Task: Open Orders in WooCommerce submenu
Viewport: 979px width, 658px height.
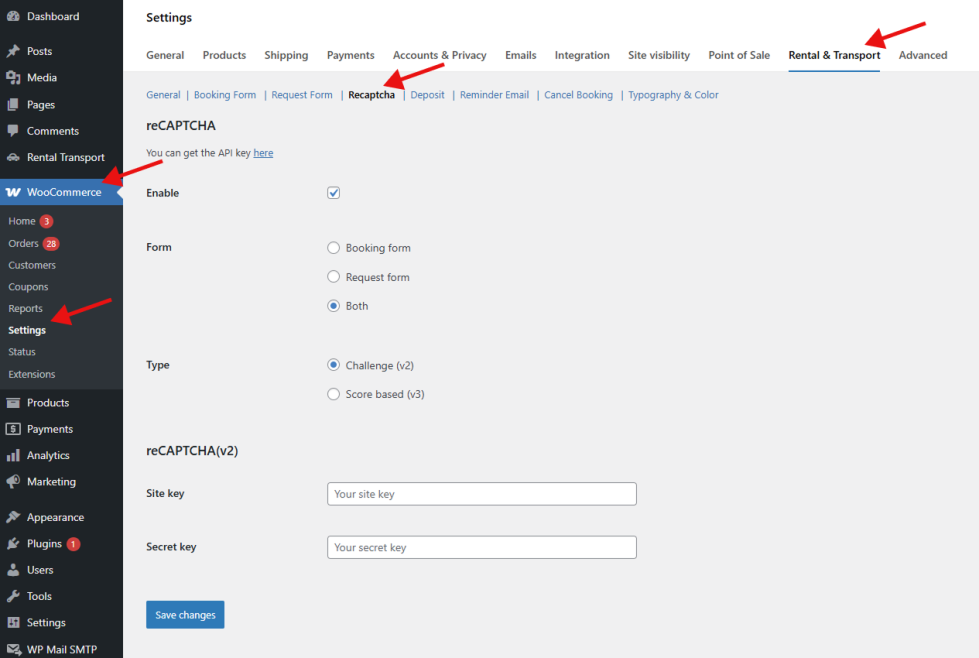Action: click(x=23, y=244)
